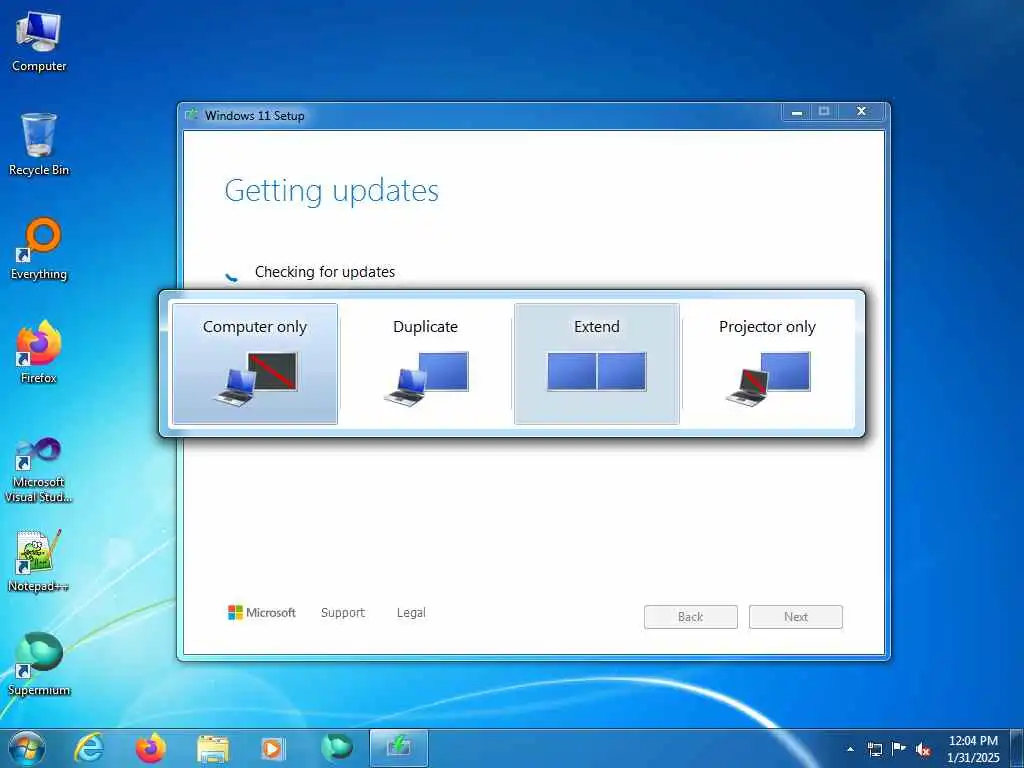The width and height of the screenshot is (1024, 768).
Task: Choose the Extend display mode
Action: tap(597, 364)
